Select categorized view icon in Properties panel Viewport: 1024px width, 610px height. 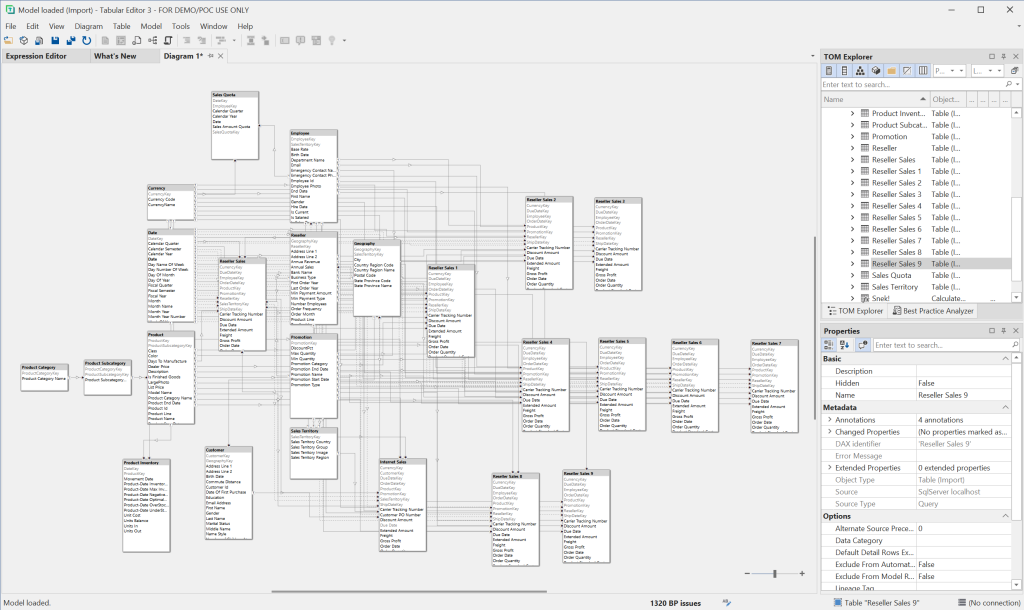click(x=830, y=344)
